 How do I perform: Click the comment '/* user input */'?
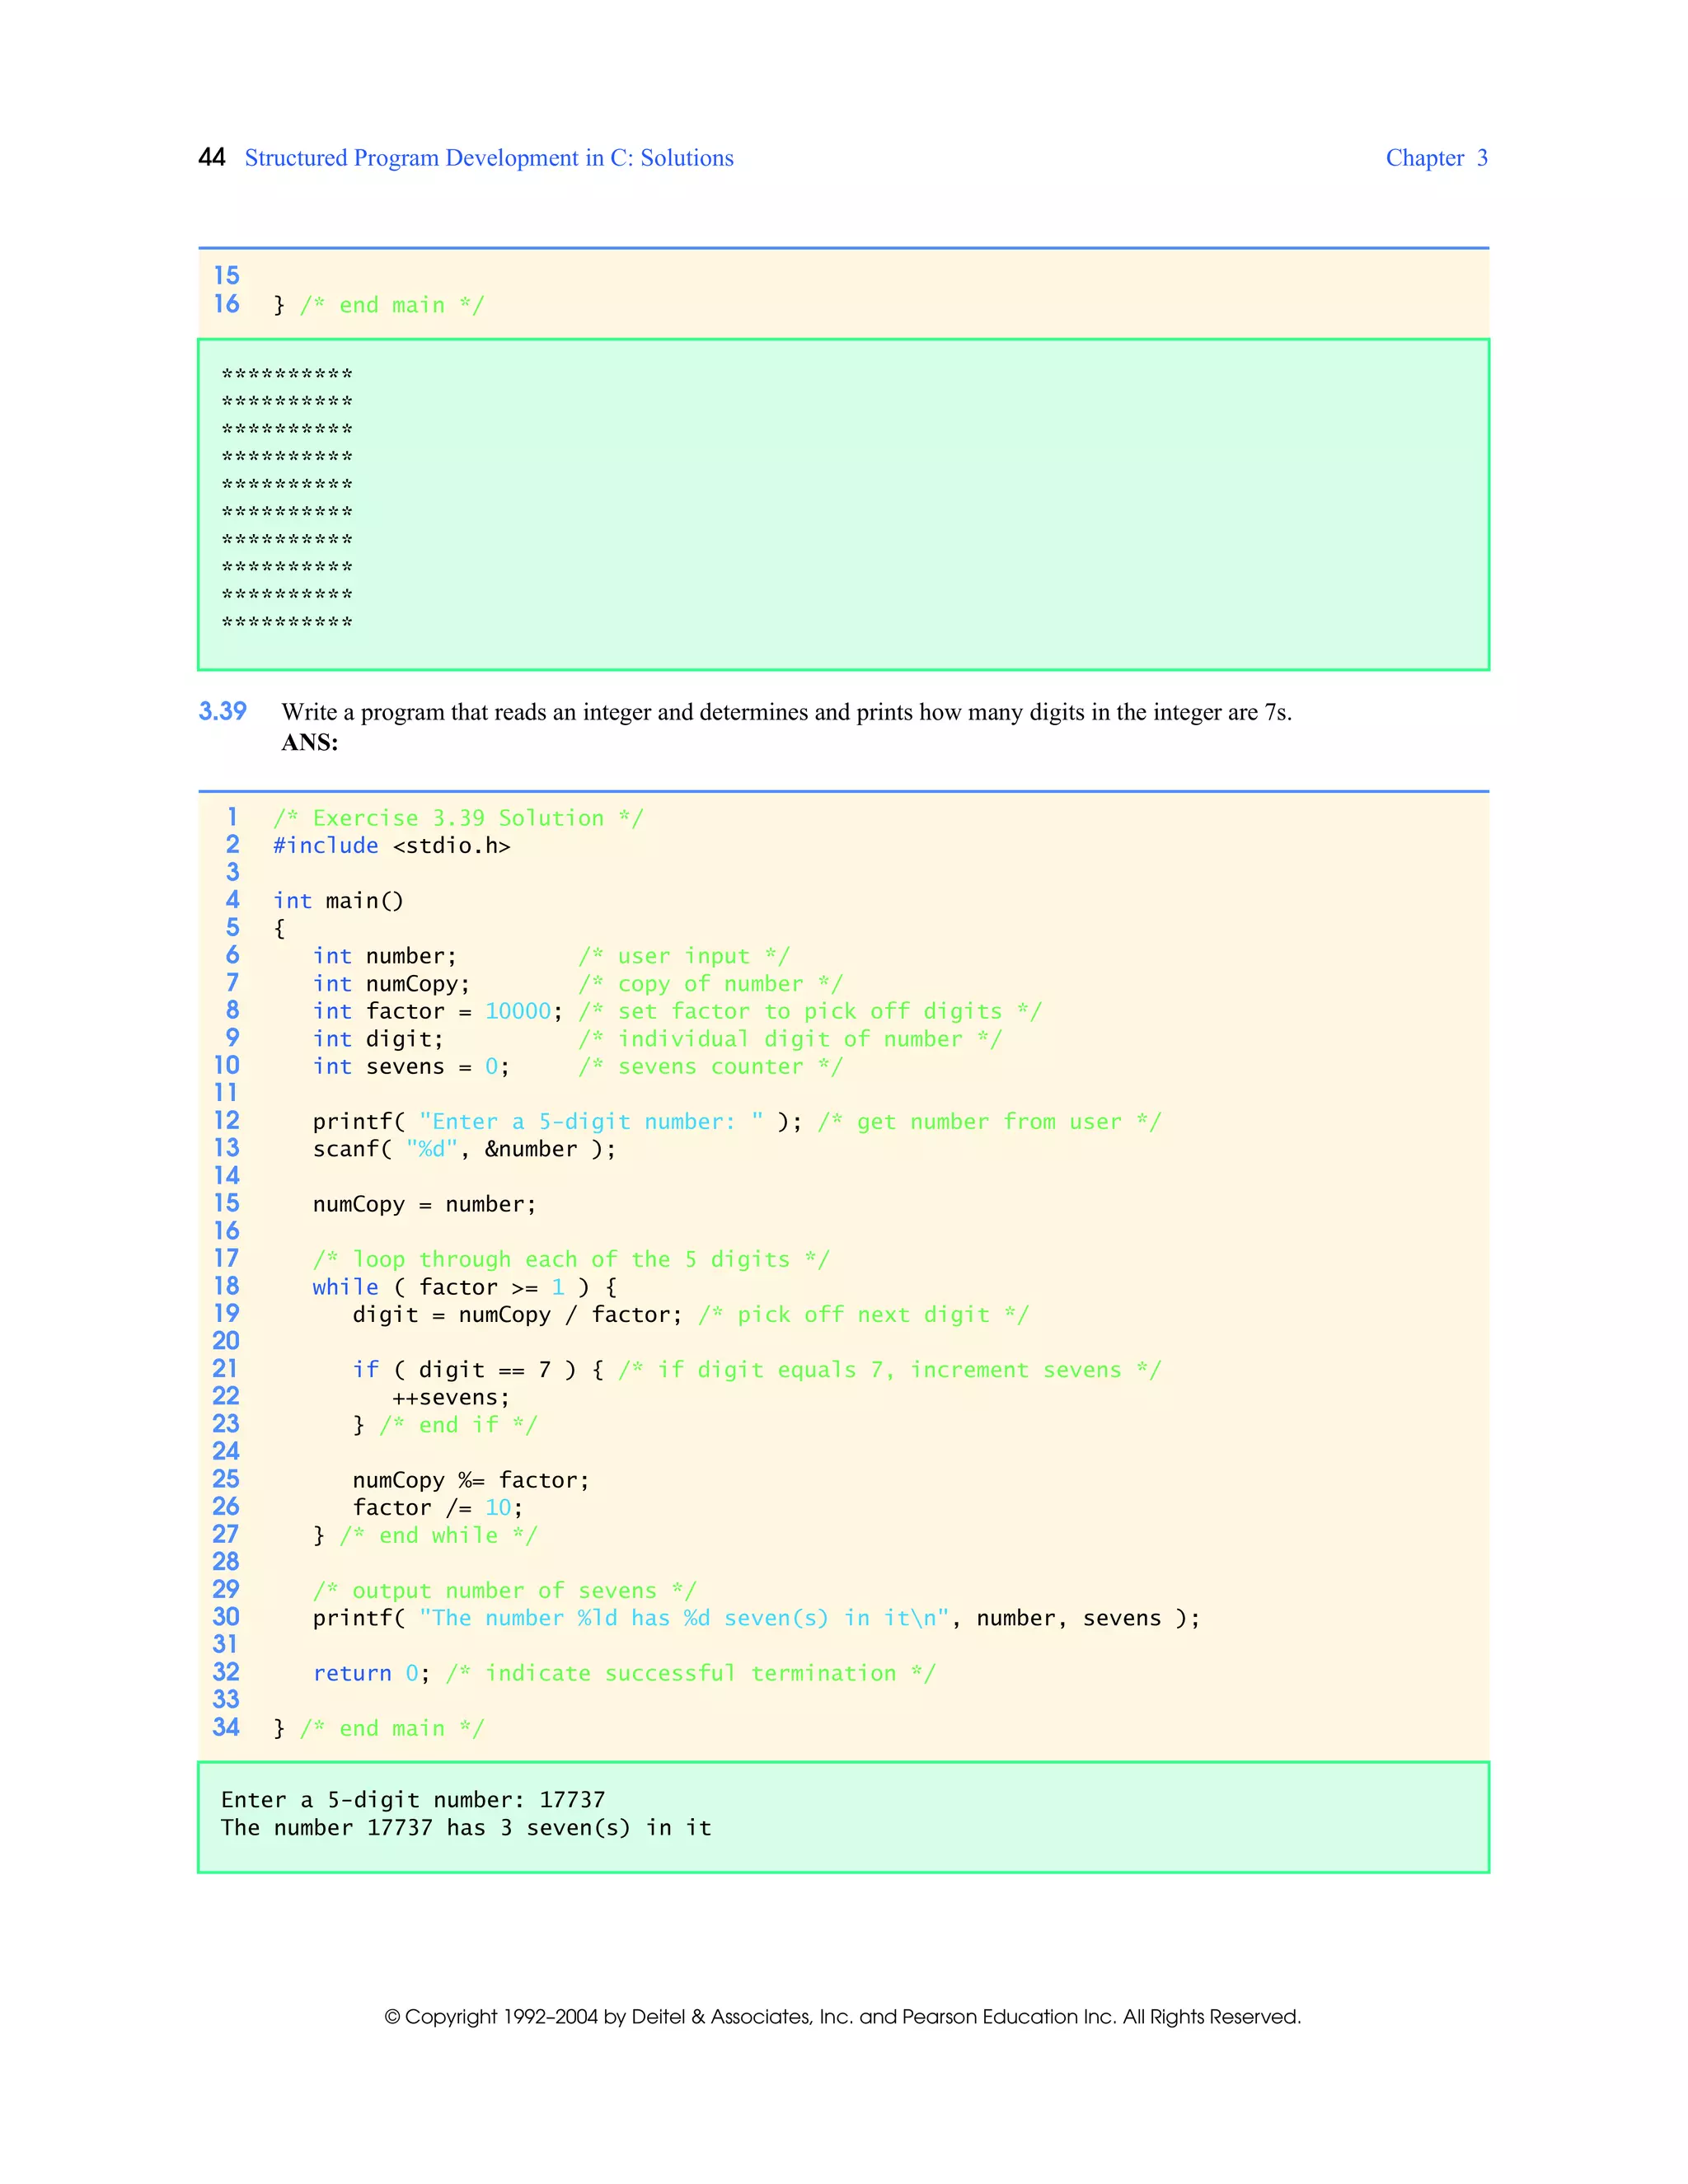684,956
